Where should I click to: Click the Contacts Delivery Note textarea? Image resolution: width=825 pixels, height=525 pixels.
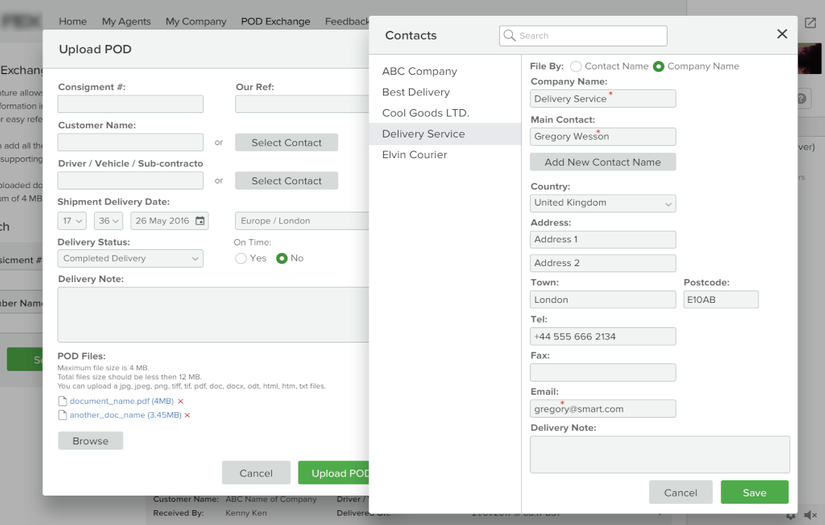tap(660, 455)
